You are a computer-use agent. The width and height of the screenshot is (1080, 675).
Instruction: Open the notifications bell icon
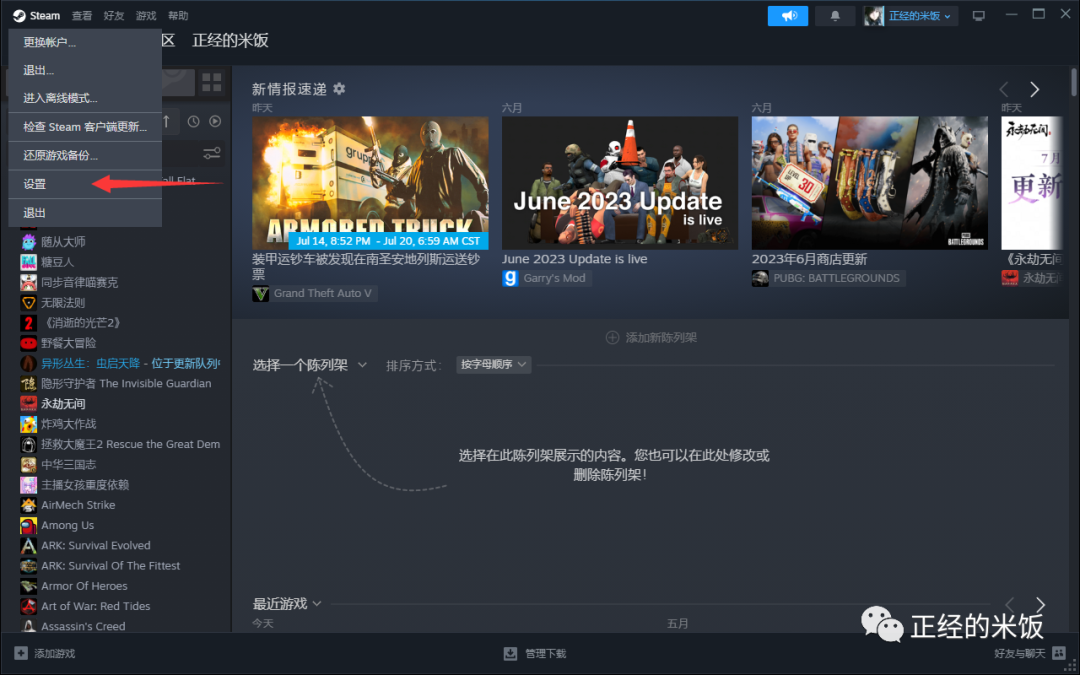click(835, 16)
